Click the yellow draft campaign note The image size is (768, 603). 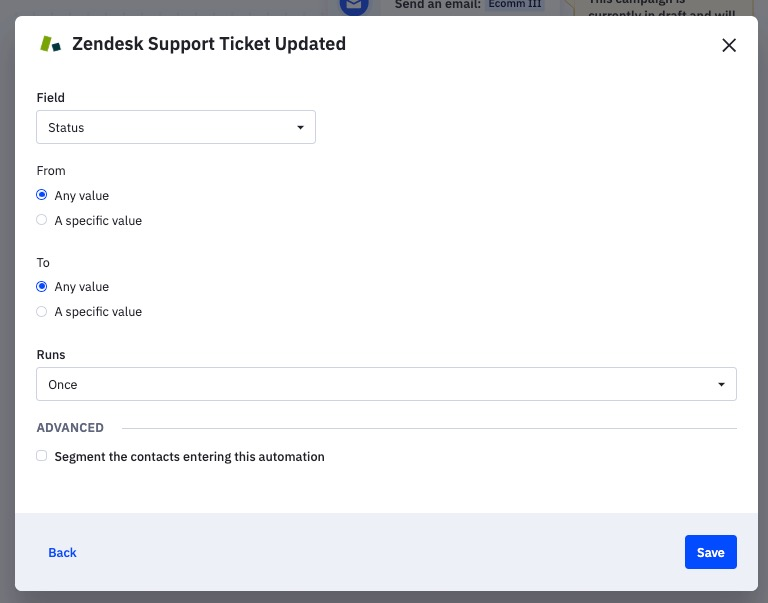[x=660, y=10]
